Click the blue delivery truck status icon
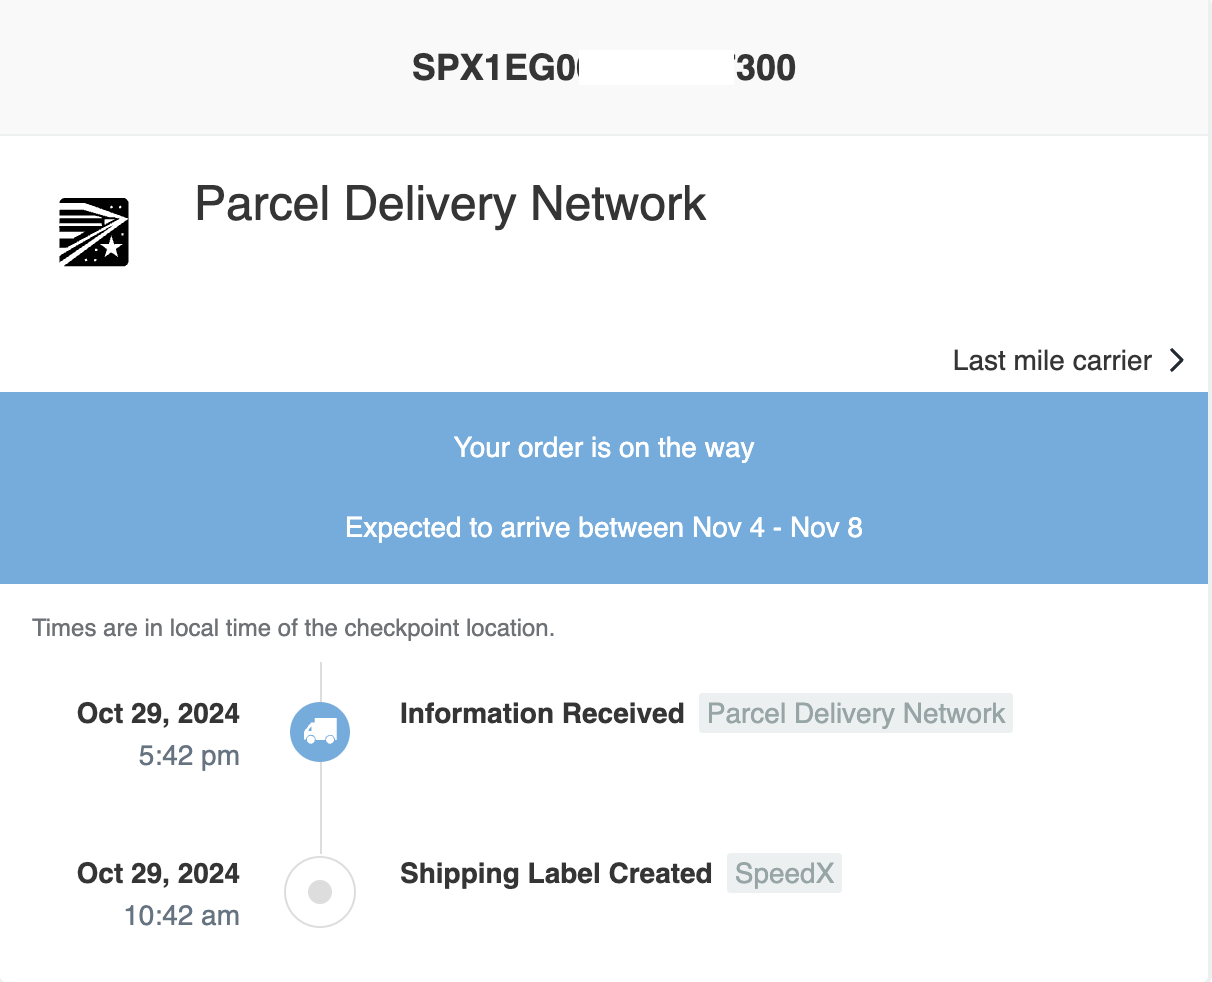Screen dimensions: 1212x982 click(x=320, y=732)
